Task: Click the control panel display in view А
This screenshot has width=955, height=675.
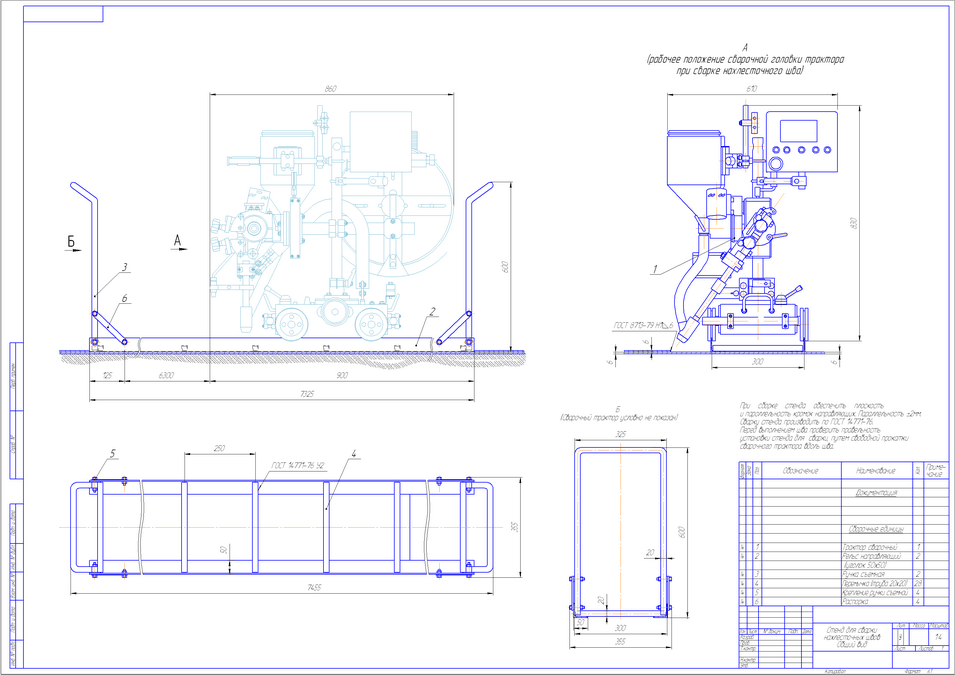Action: tap(798, 130)
